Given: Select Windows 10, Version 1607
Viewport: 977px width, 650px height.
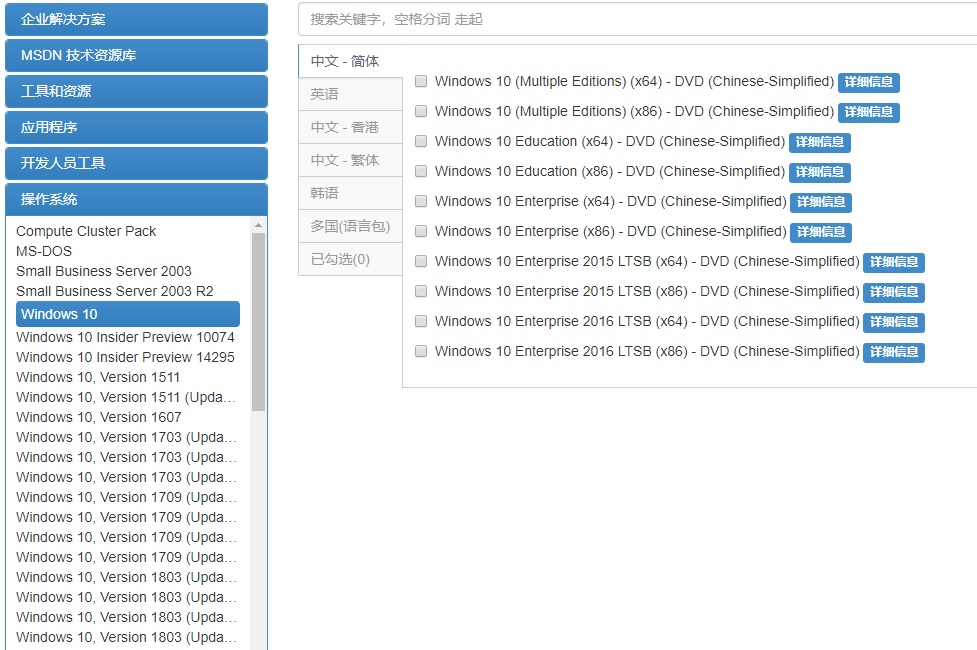Looking at the screenshot, I should [x=99, y=417].
